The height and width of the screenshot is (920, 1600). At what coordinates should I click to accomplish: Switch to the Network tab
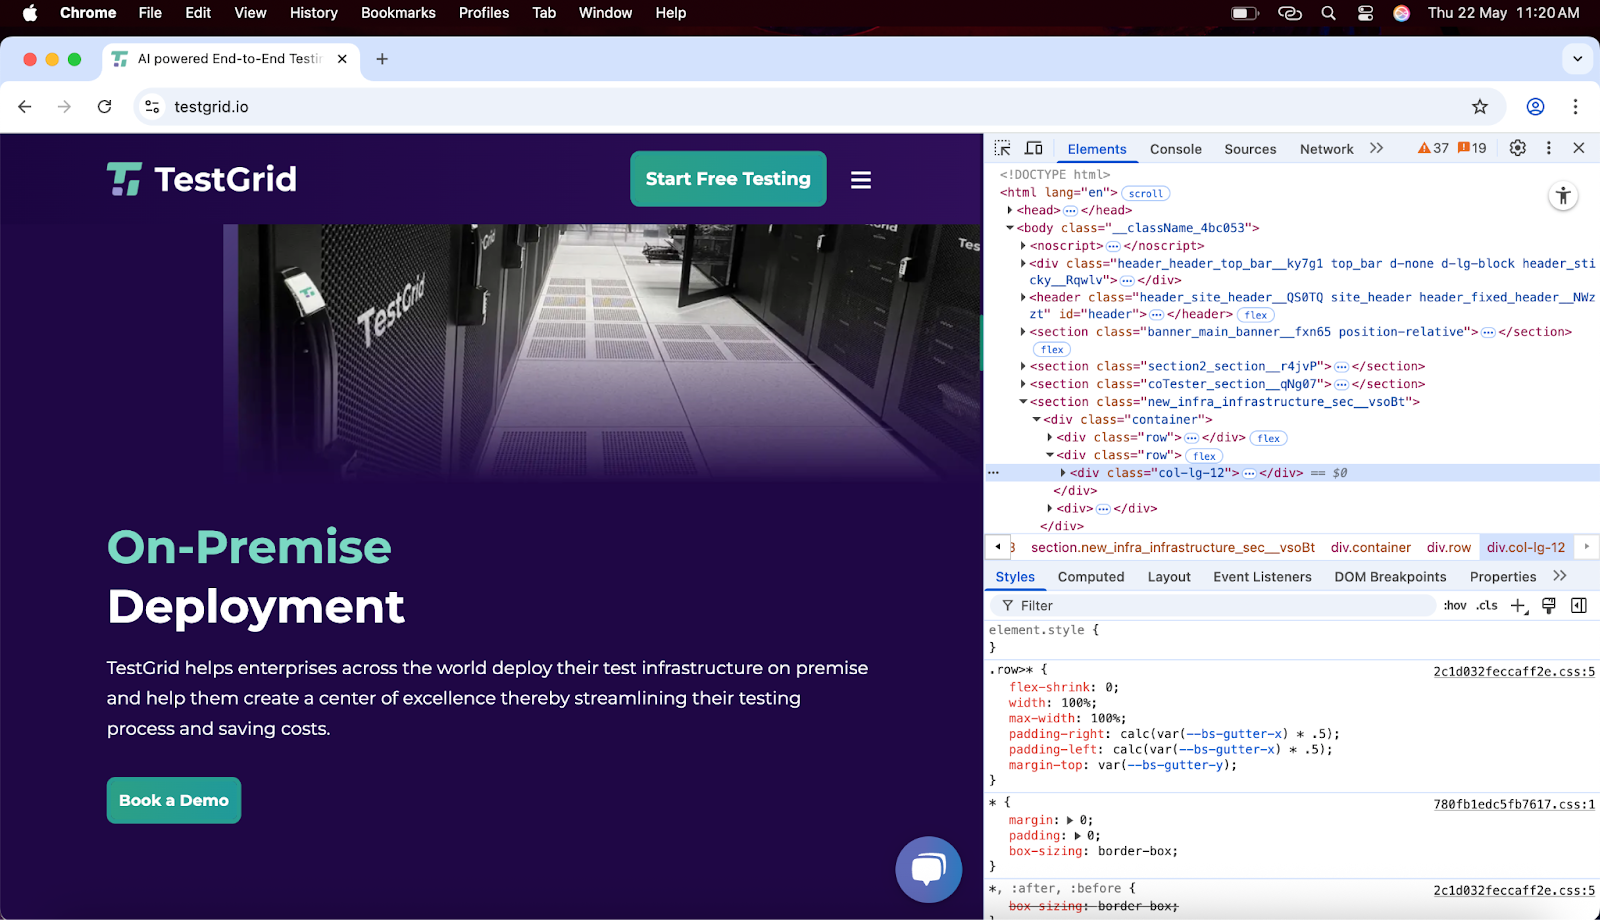pyautogui.click(x=1327, y=149)
